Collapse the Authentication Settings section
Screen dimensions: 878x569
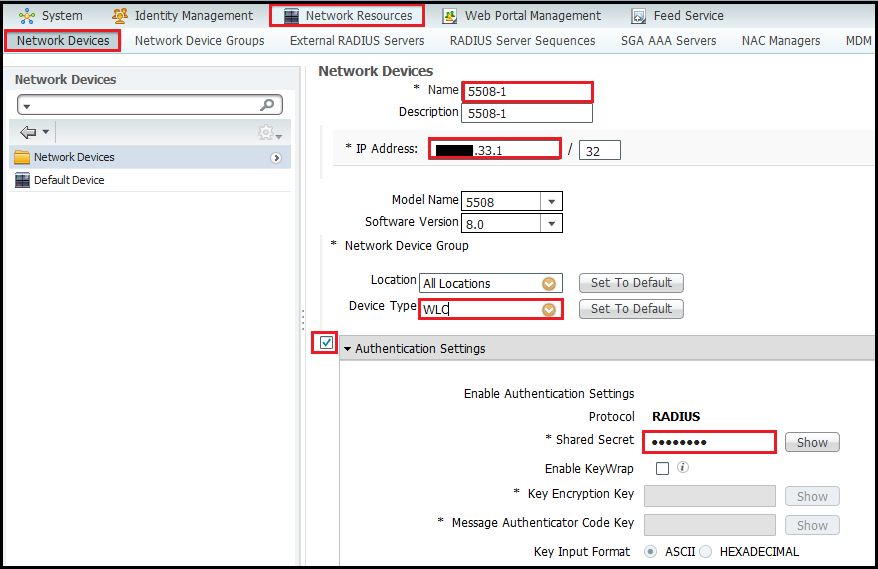348,349
